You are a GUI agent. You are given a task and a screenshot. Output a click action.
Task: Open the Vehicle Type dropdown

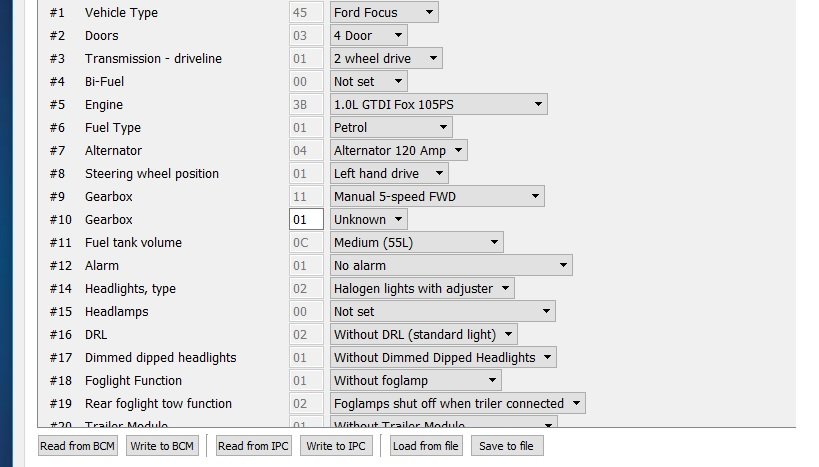tap(384, 13)
